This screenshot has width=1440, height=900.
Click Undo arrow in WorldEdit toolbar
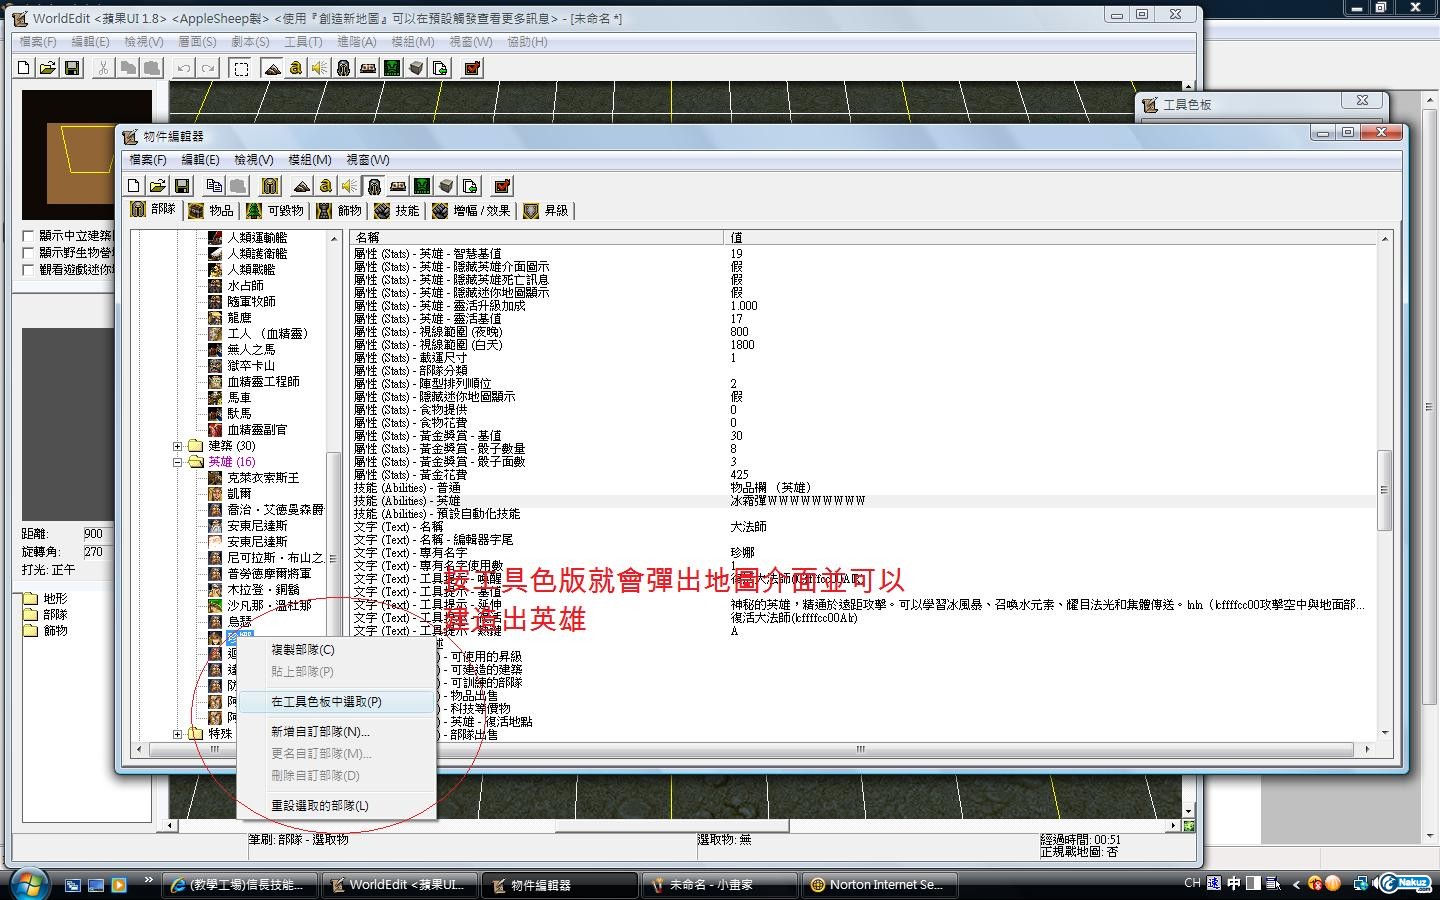(x=184, y=68)
